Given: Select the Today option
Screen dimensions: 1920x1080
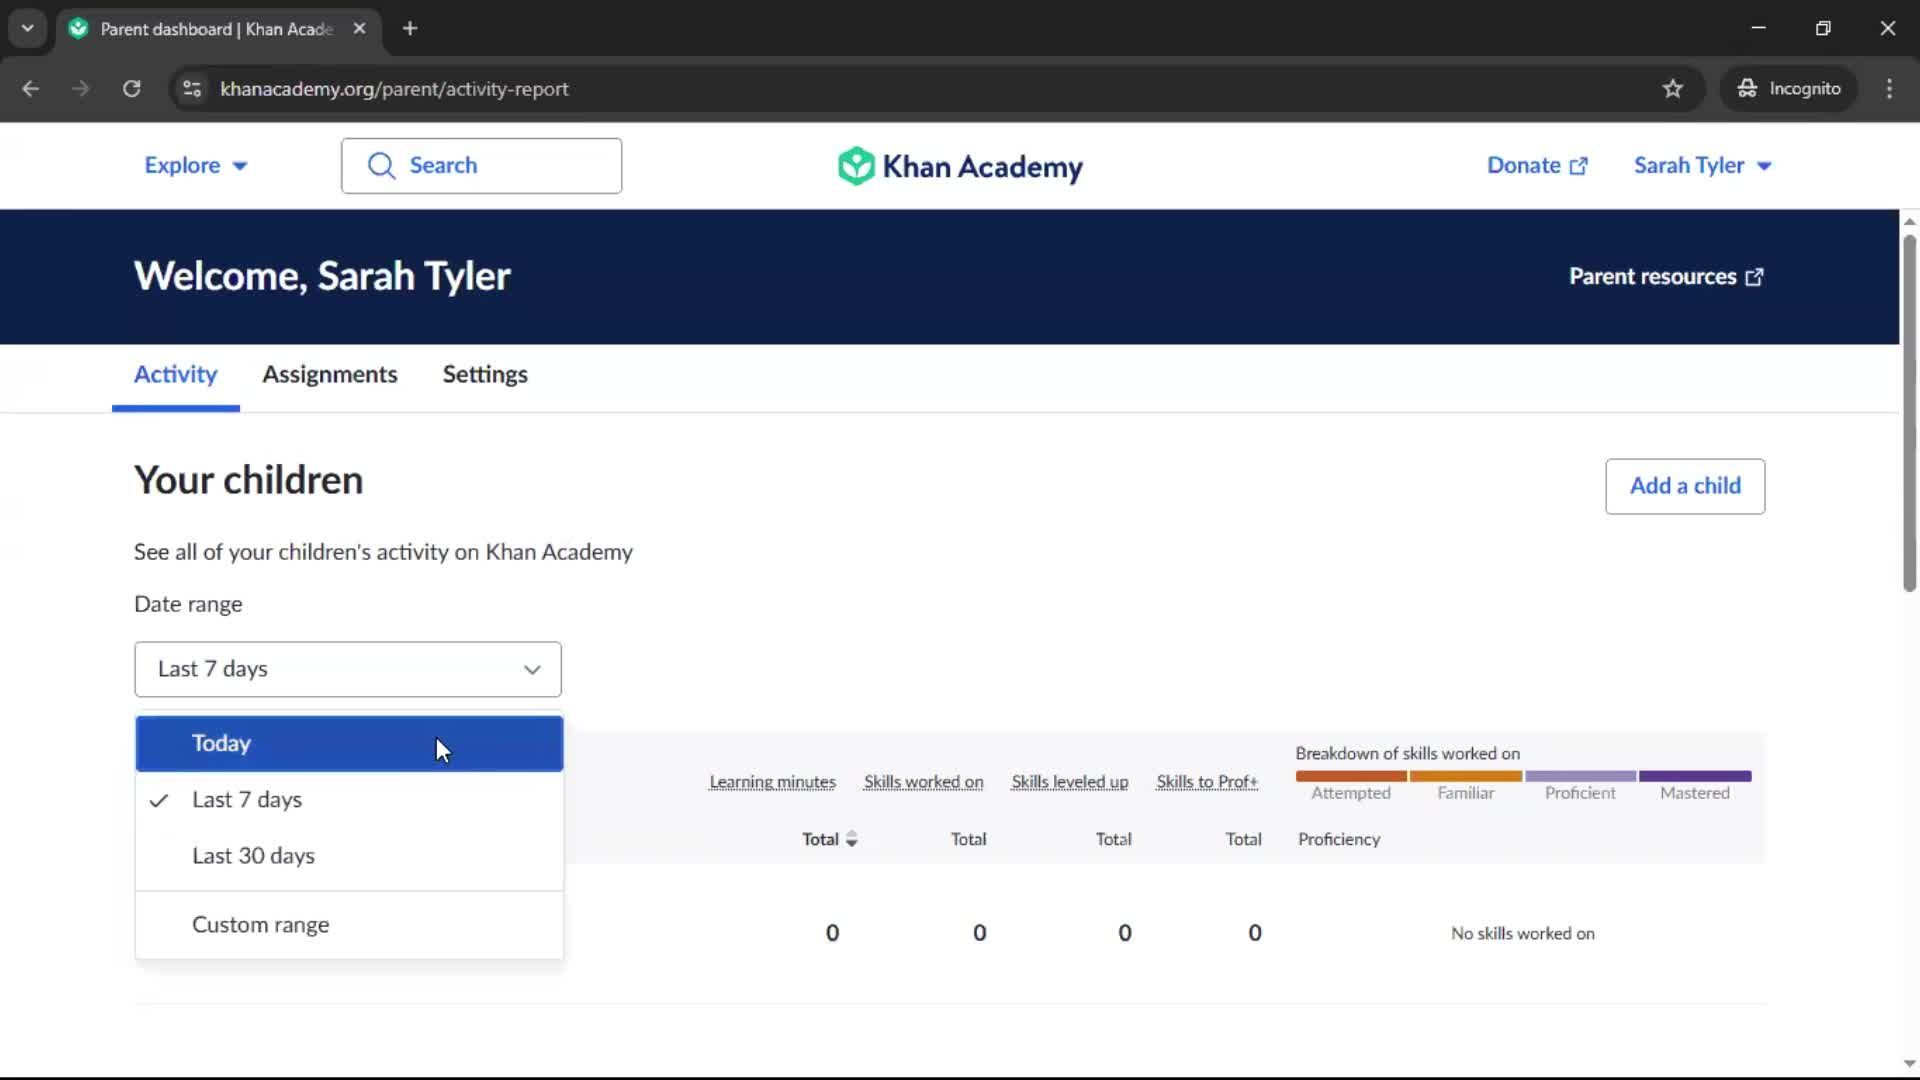Looking at the screenshot, I should pos(349,743).
